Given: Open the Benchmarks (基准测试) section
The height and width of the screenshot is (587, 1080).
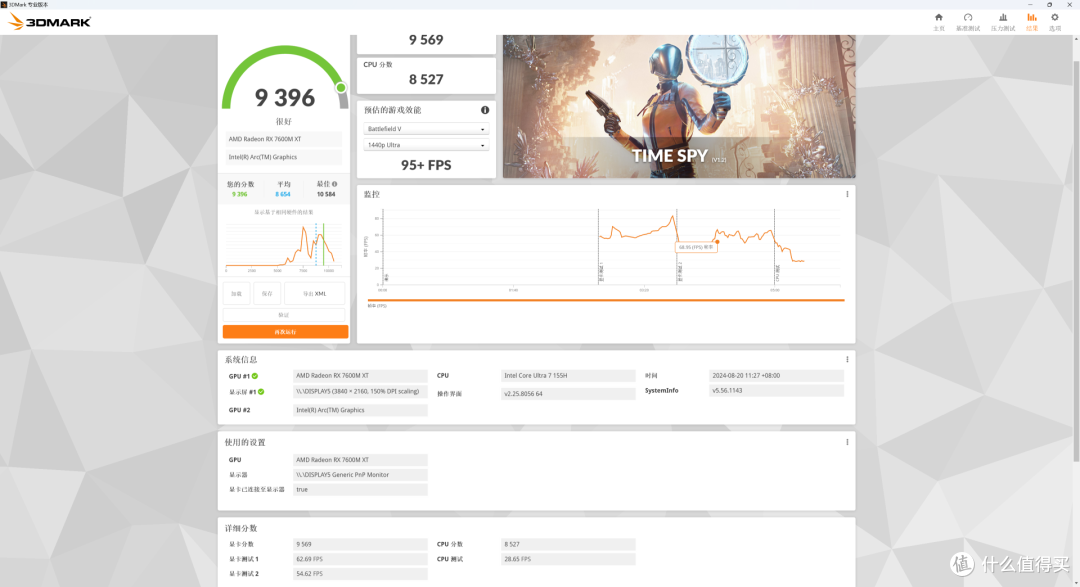Looking at the screenshot, I should 967,21.
